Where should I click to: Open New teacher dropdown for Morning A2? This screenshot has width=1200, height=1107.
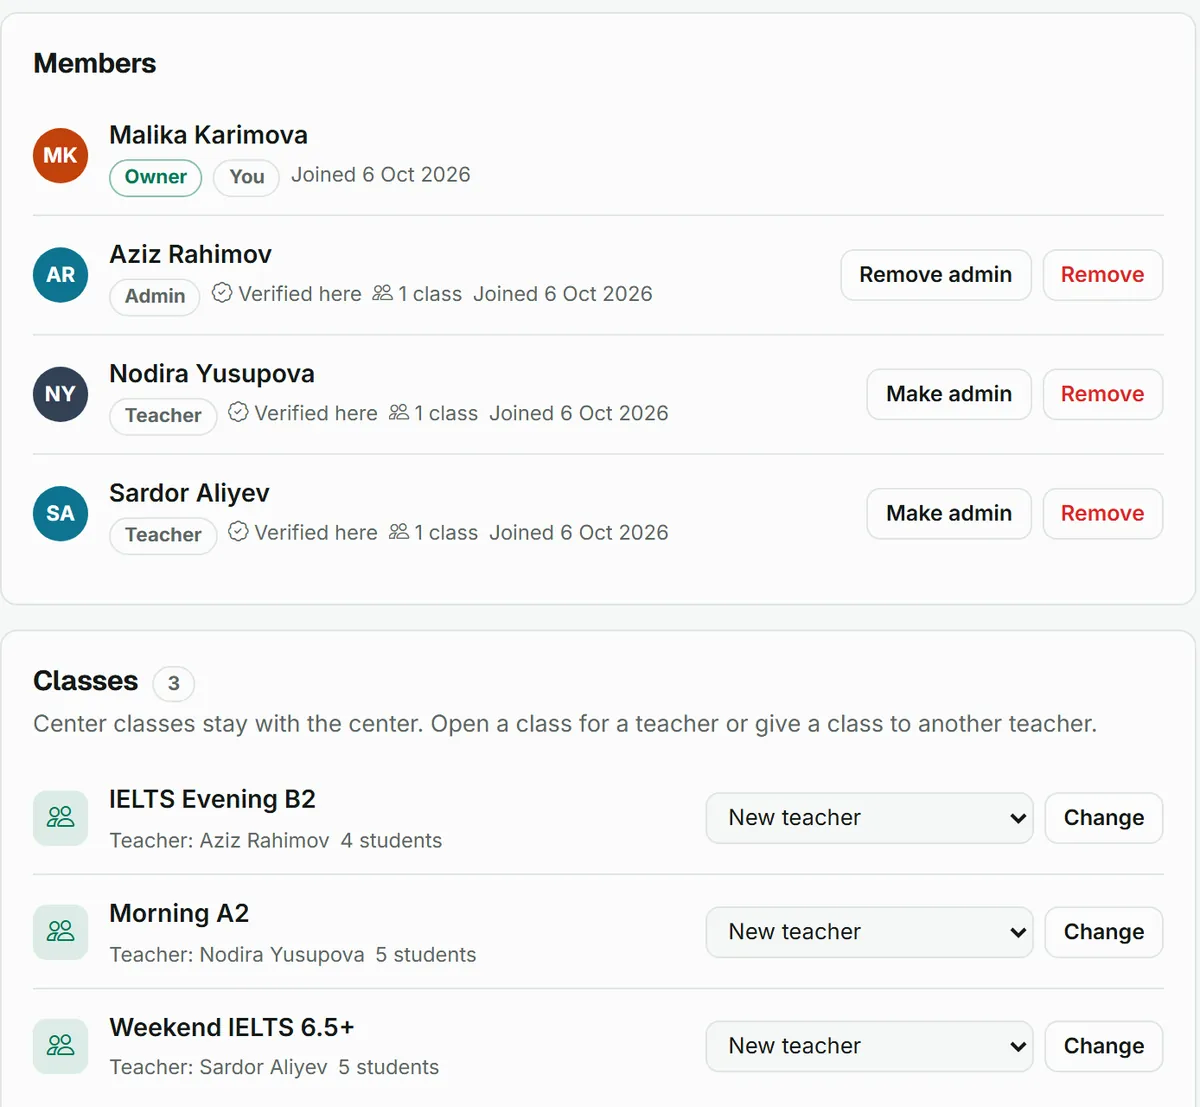pyautogui.click(x=869, y=932)
